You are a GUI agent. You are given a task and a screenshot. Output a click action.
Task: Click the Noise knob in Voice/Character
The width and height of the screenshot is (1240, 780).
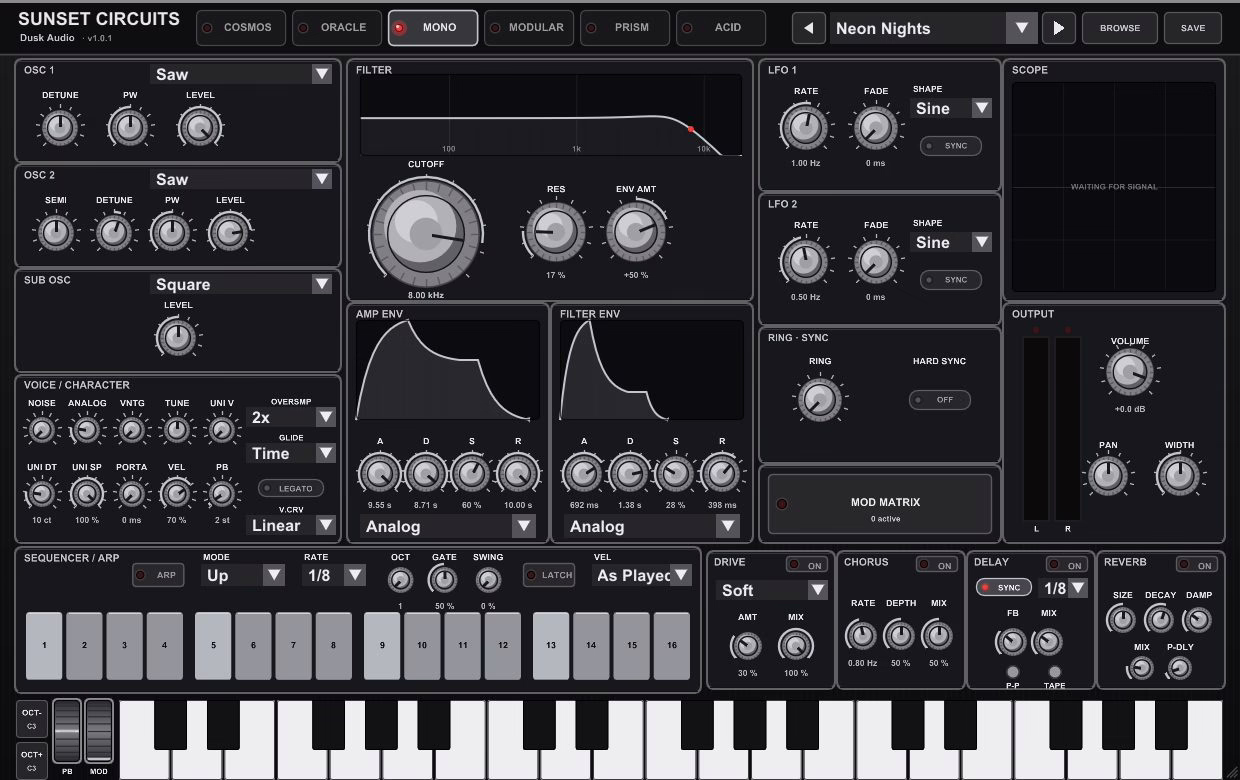pos(42,430)
